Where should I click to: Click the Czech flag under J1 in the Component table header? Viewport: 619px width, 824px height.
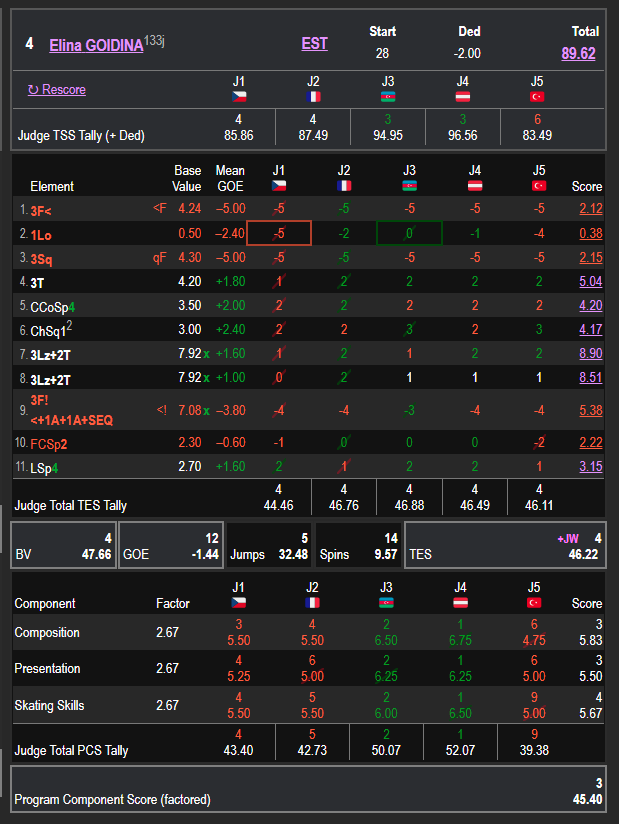(238, 603)
